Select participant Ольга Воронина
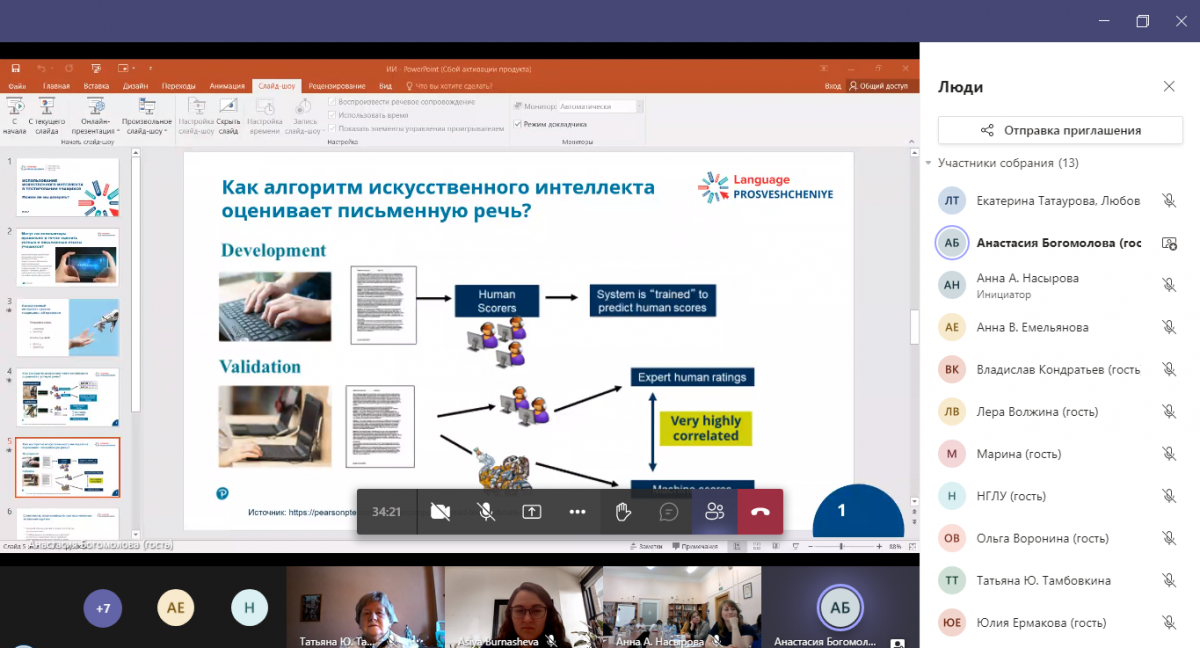1200x648 pixels. [x=1059, y=538]
